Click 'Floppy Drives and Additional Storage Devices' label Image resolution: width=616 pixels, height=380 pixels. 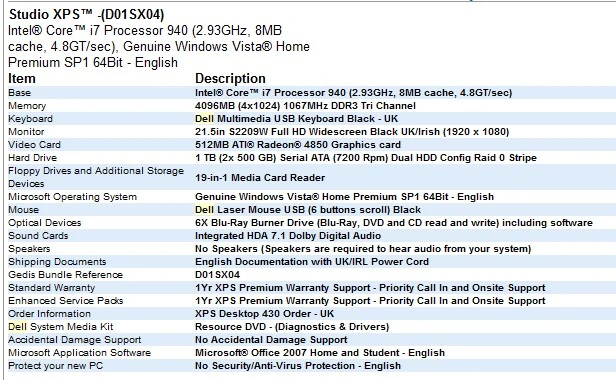(x=96, y=177)
